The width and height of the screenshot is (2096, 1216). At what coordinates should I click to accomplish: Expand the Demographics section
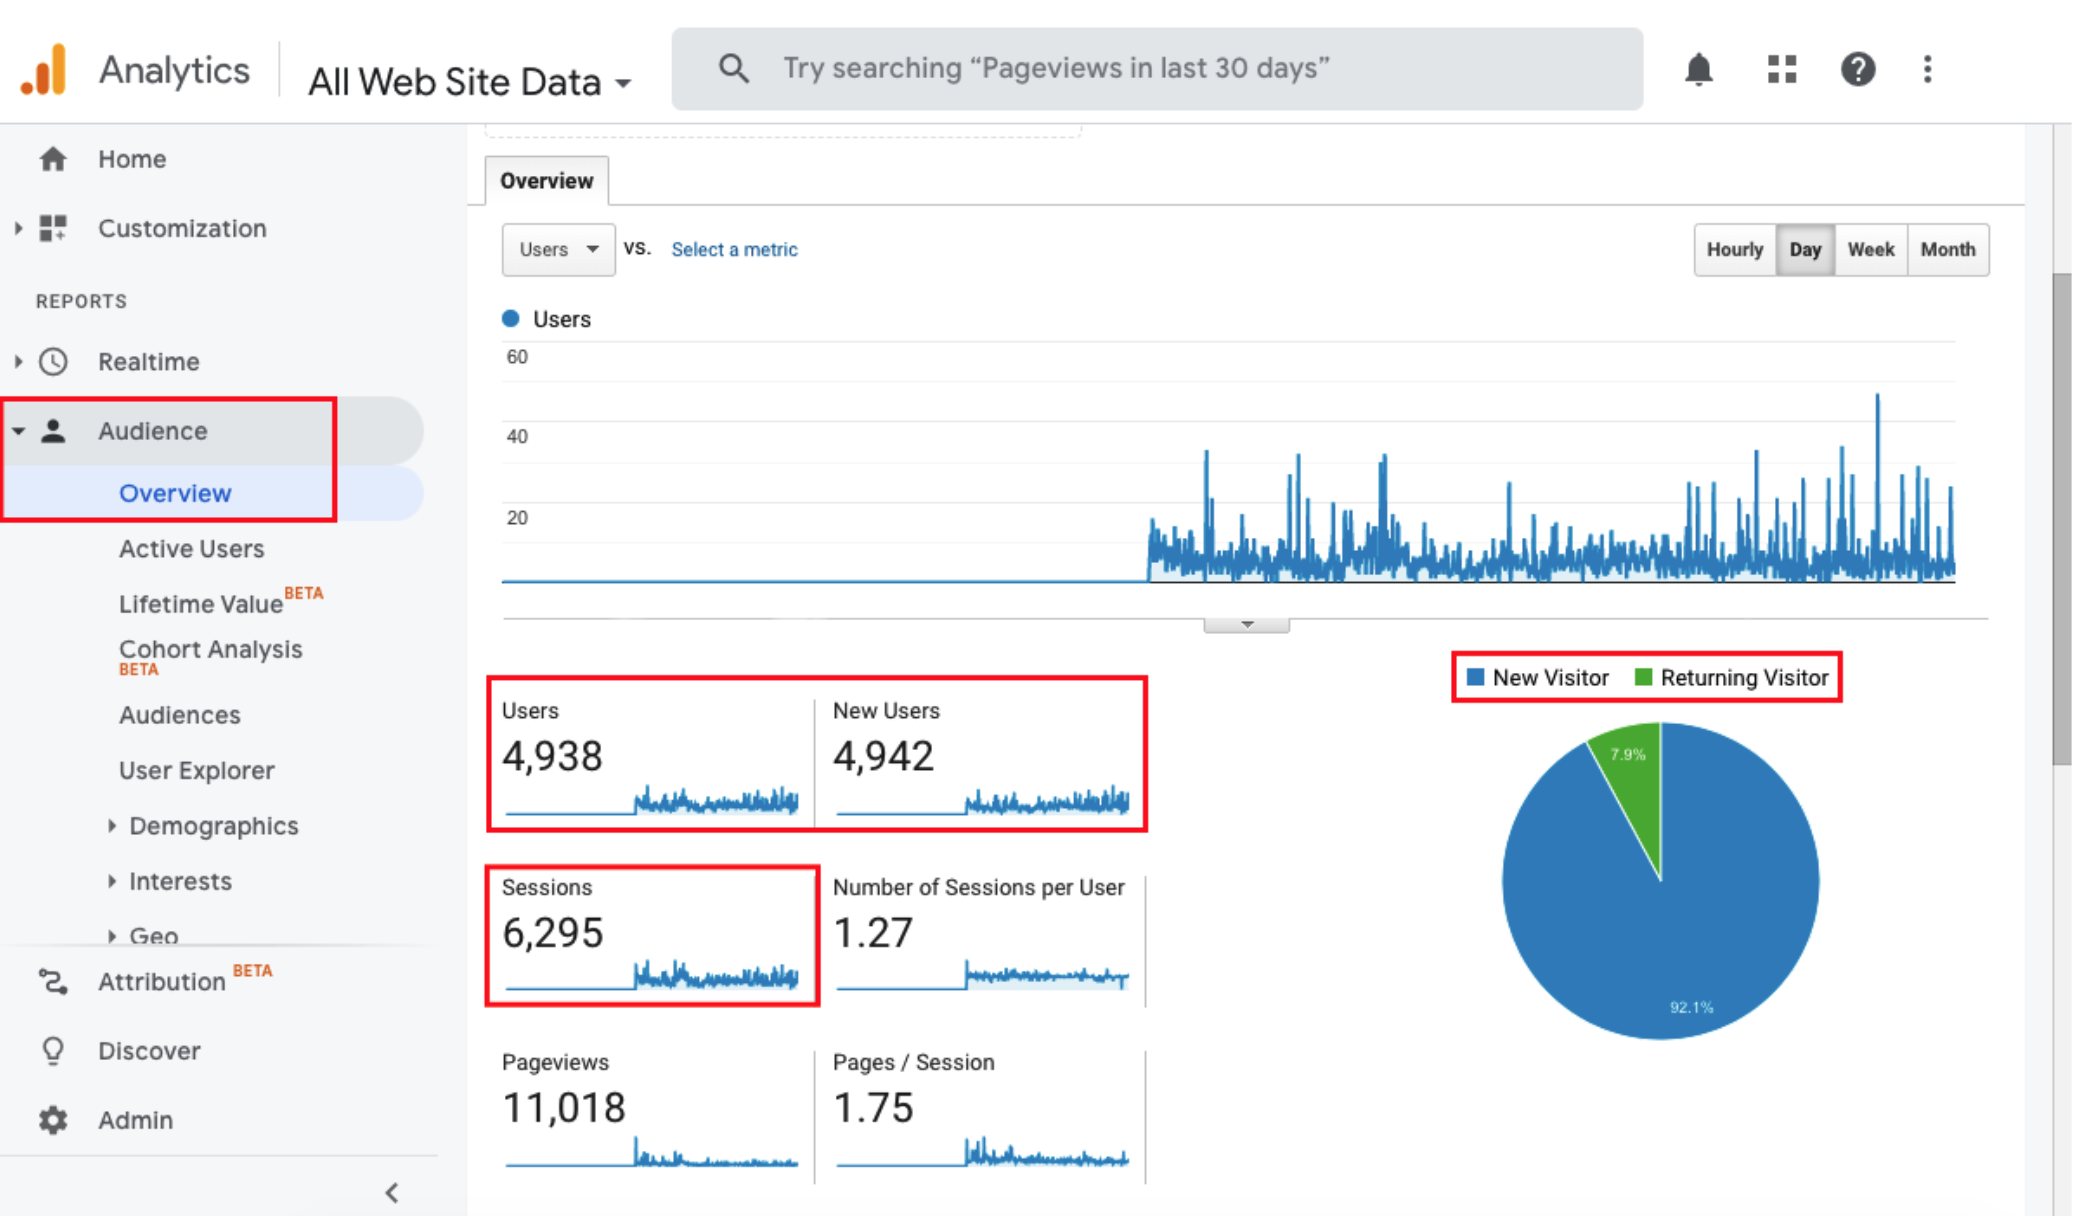point(213,826)
